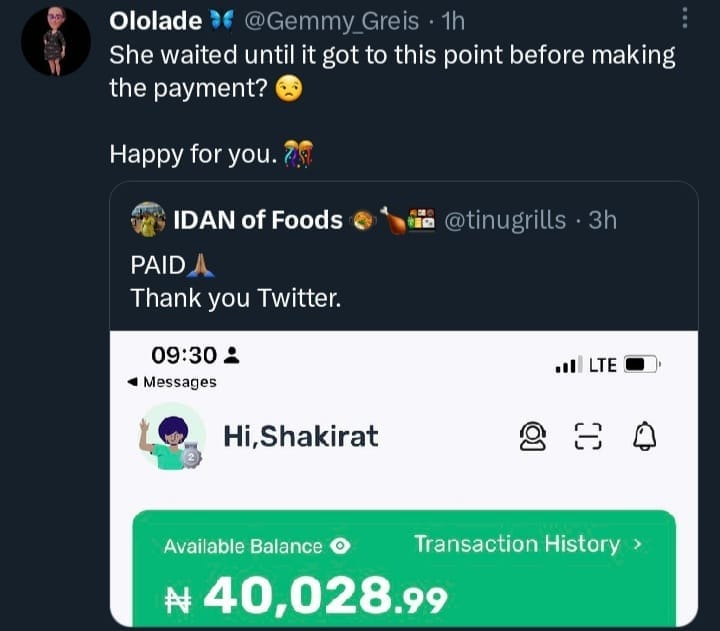This screenshot has height=631, width=720.
Task: Go back to Messages
Action: point(172,382)
